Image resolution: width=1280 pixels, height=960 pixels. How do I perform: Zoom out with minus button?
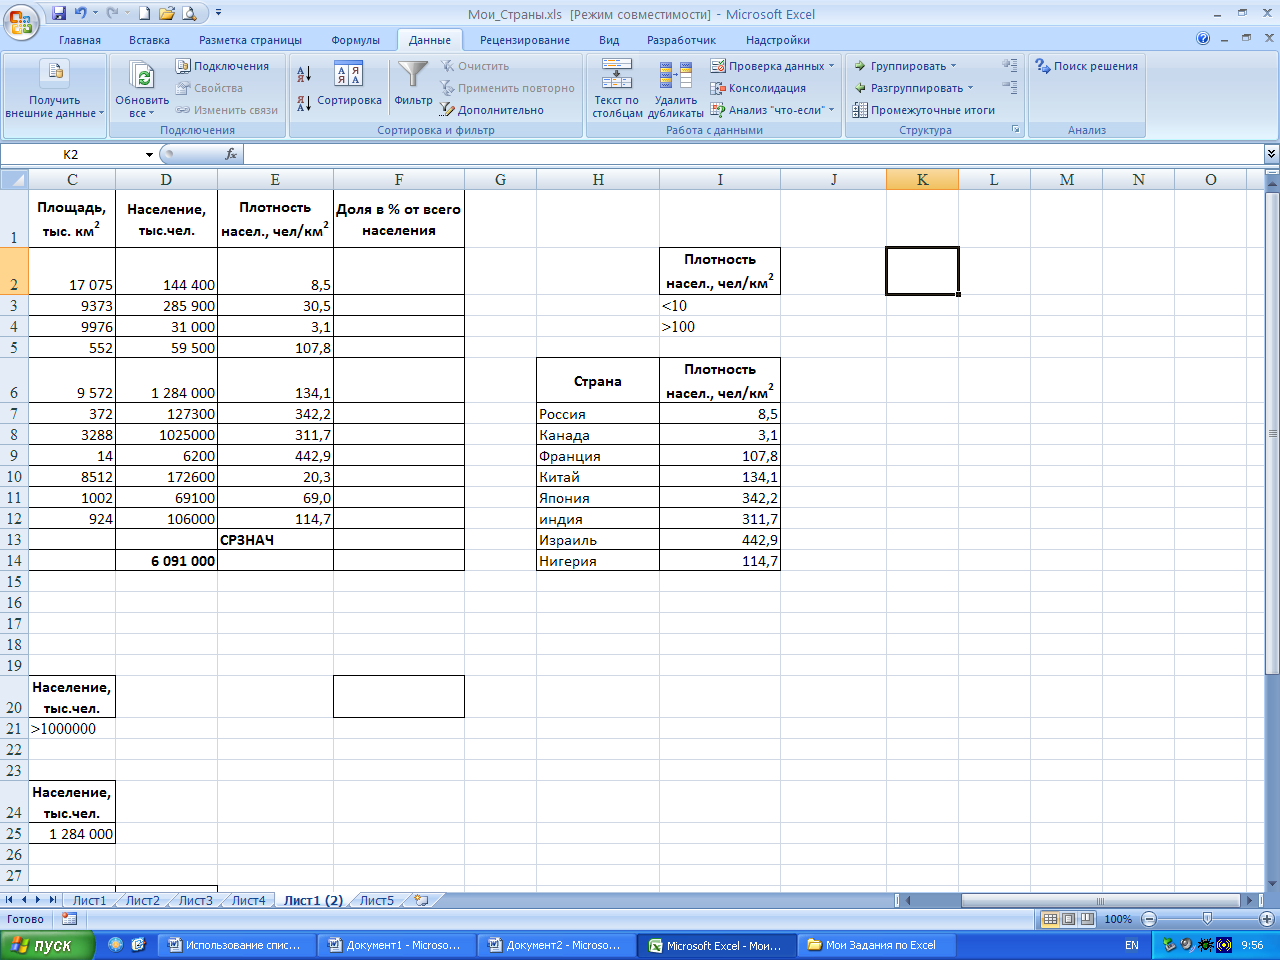coord(1149,919)
